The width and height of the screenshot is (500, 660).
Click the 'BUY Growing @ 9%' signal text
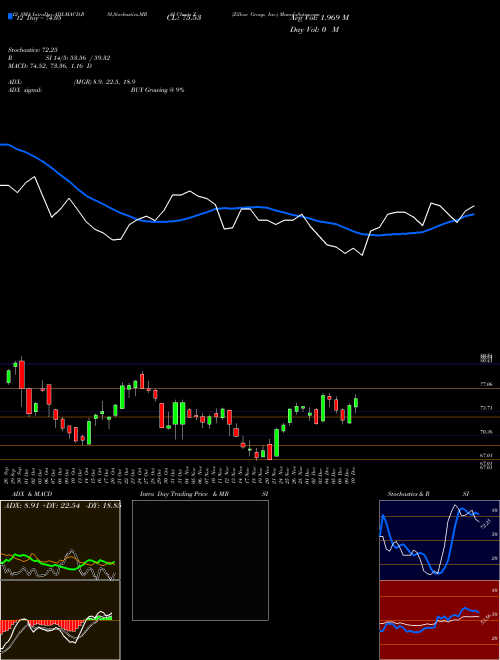tap(157, 90)
